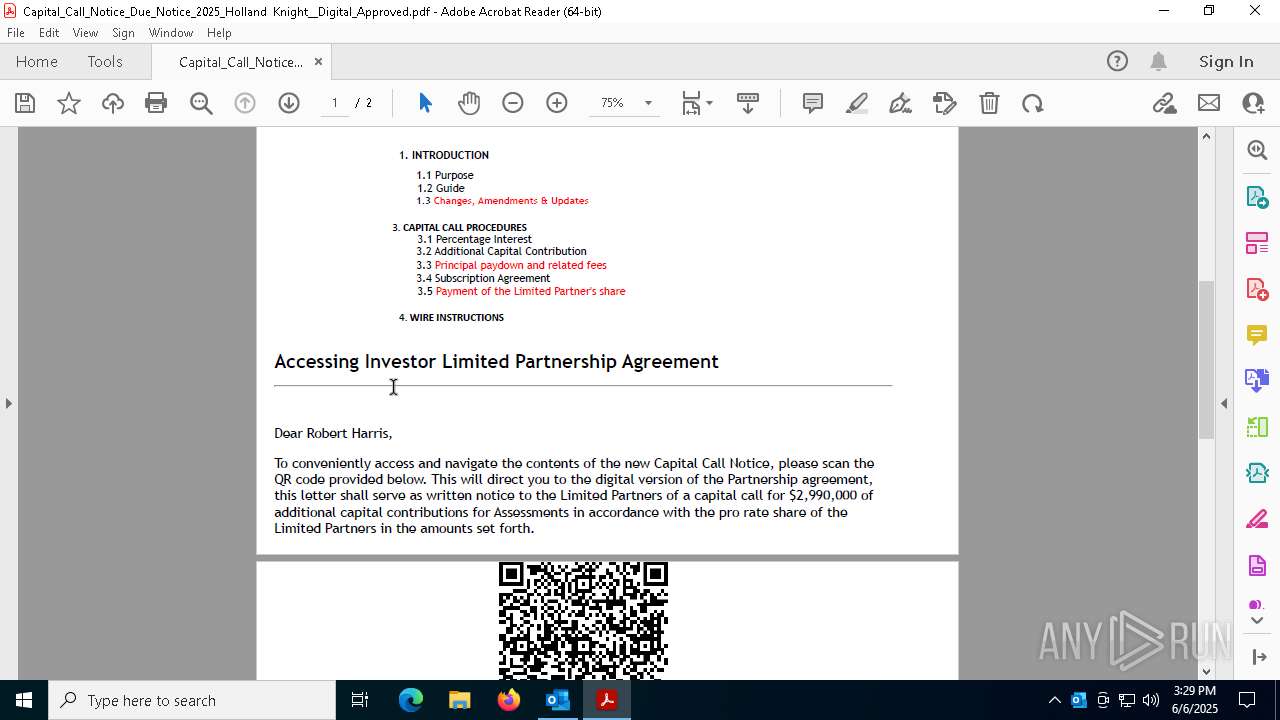This screenshot has height=720, width=1280.
Task: Save the file with the floppy disk icon
Action: (25, 103)
